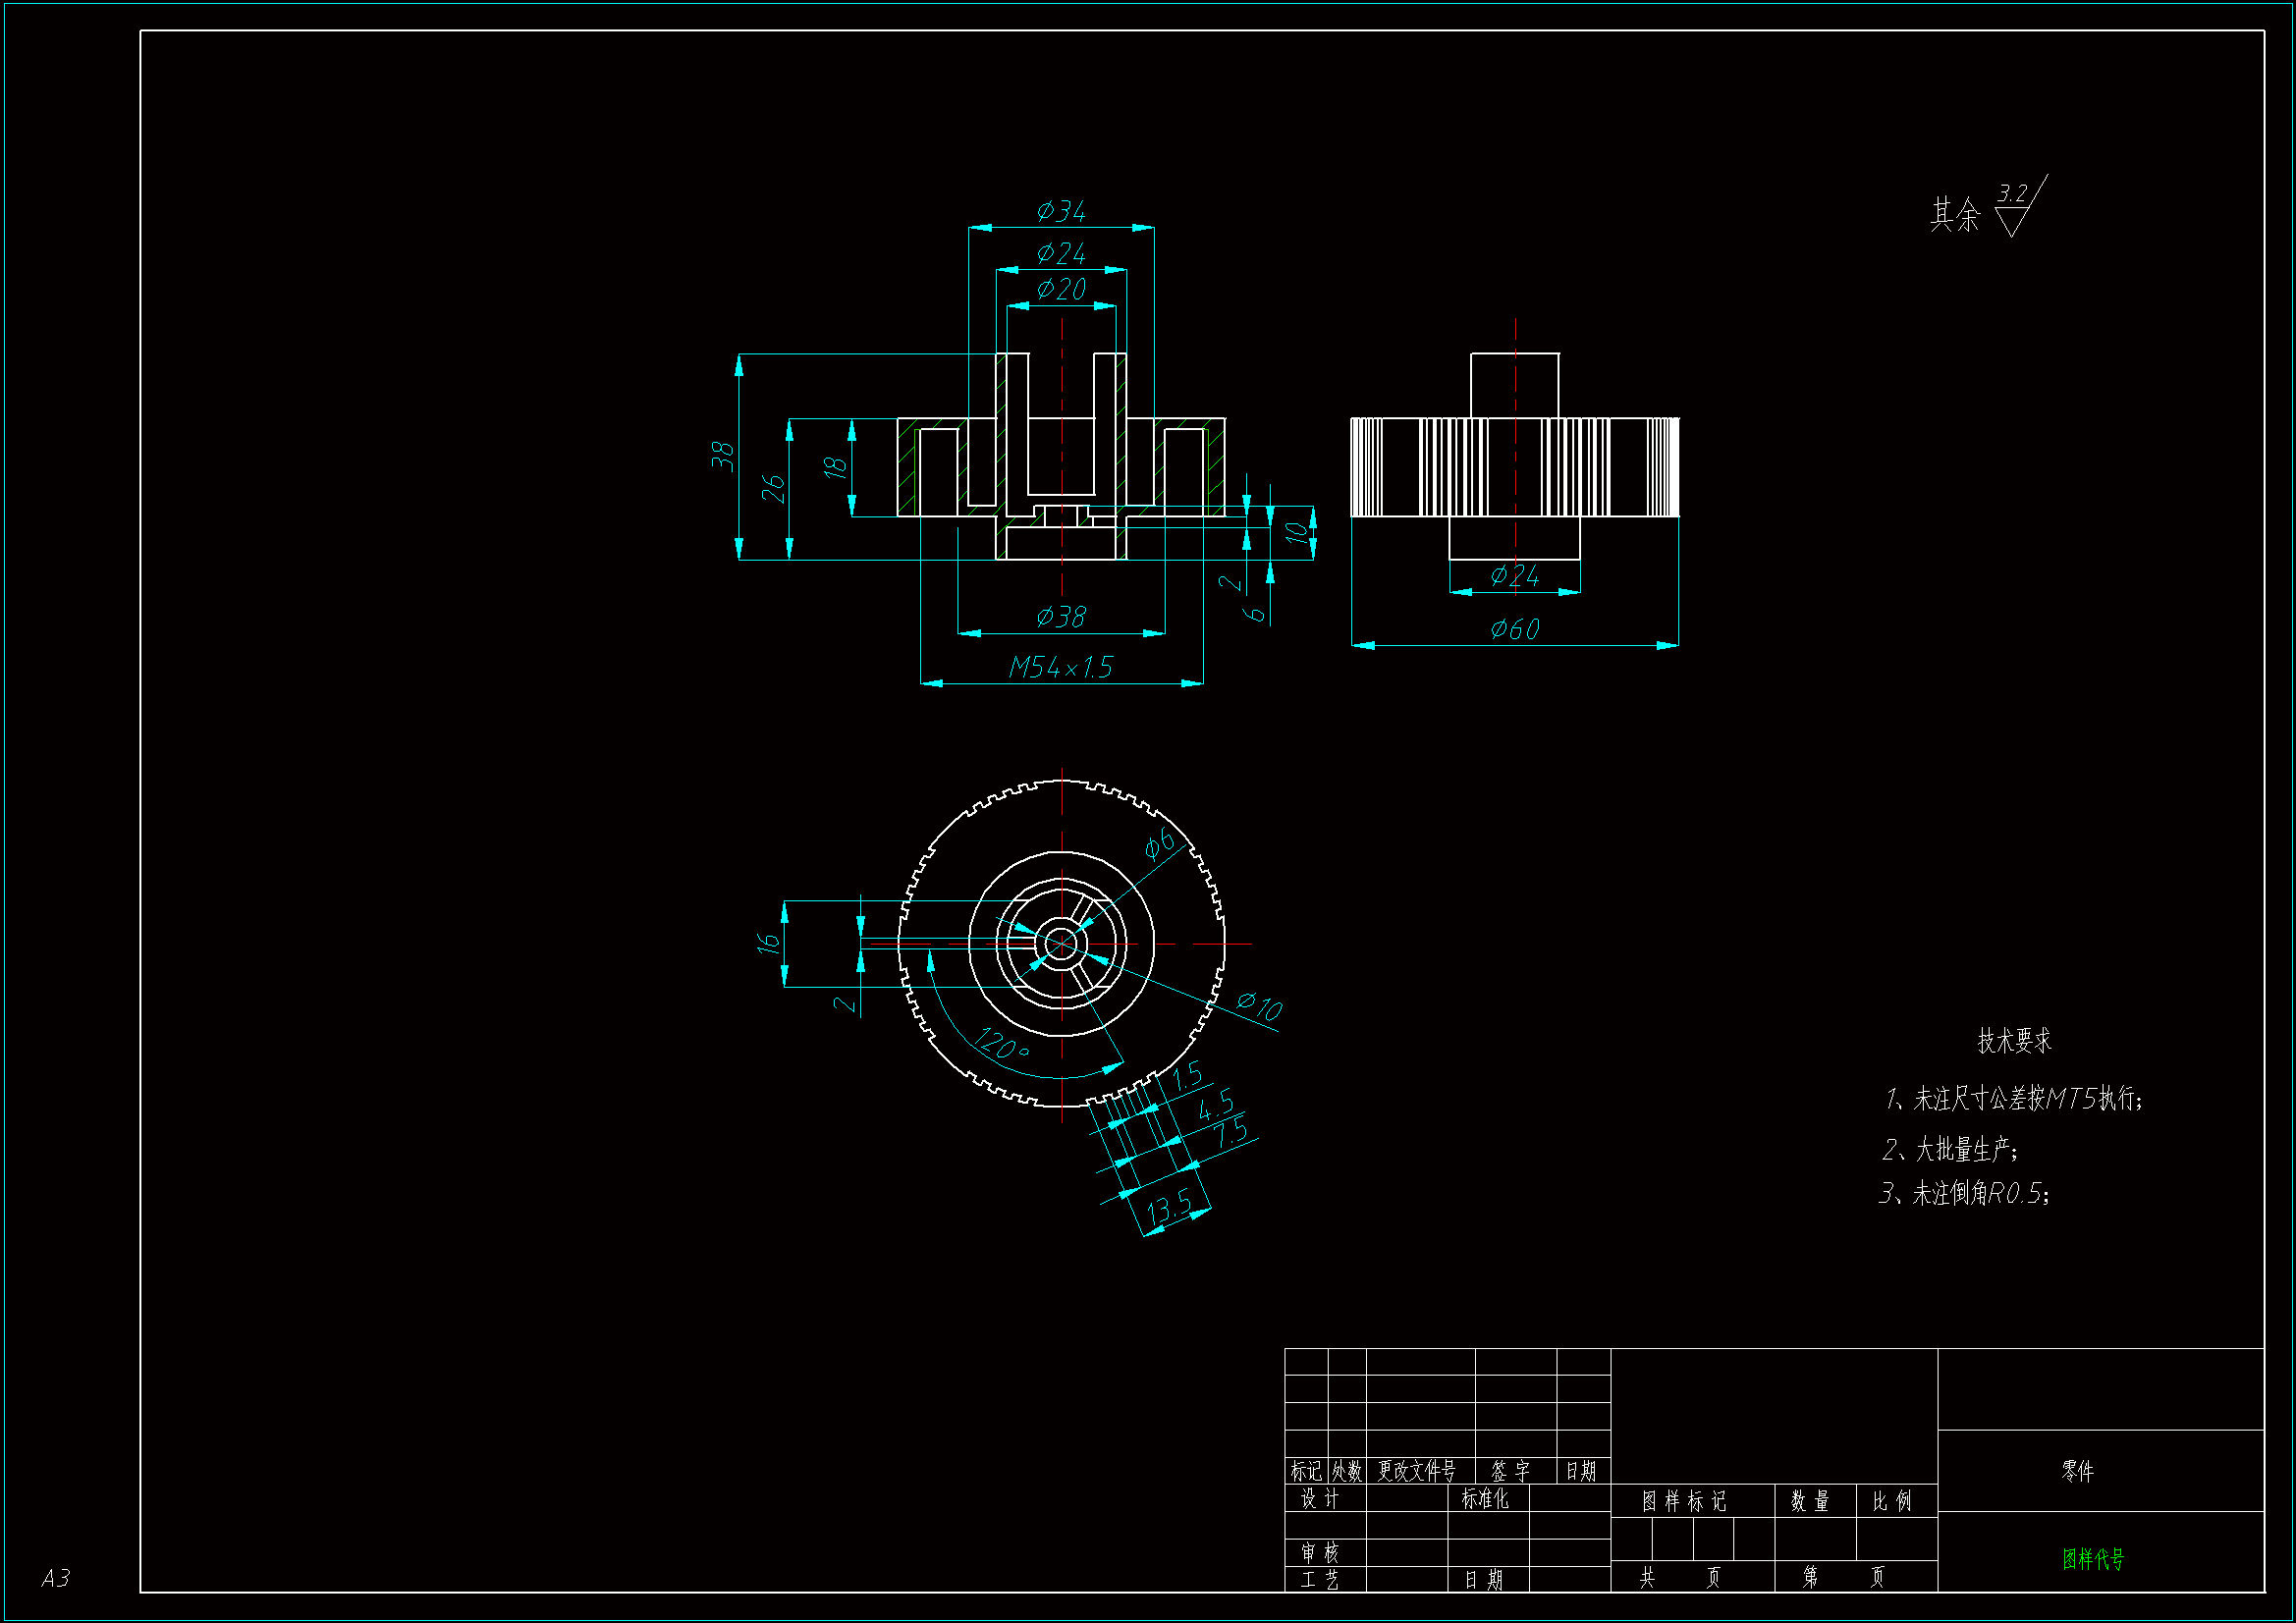Select the vertical 38 height dimension
This screenshot has height=1623, width=2296.
point(723,456)
